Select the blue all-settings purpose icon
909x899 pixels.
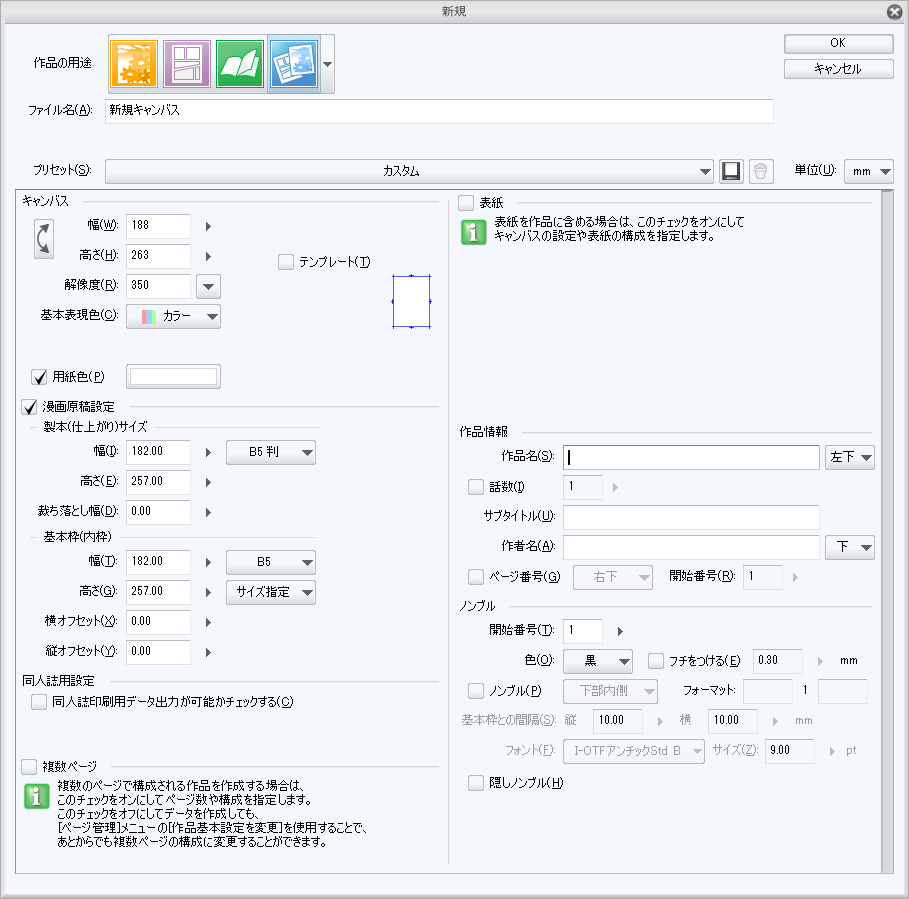click(x=293, y=64)
